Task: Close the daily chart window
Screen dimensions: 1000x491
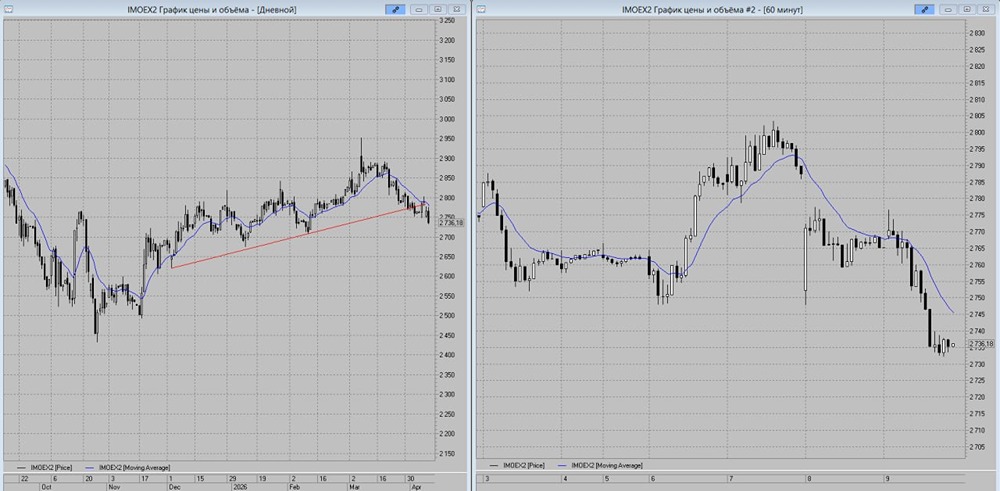Action: pyautogui.click(x=455, y=10)
